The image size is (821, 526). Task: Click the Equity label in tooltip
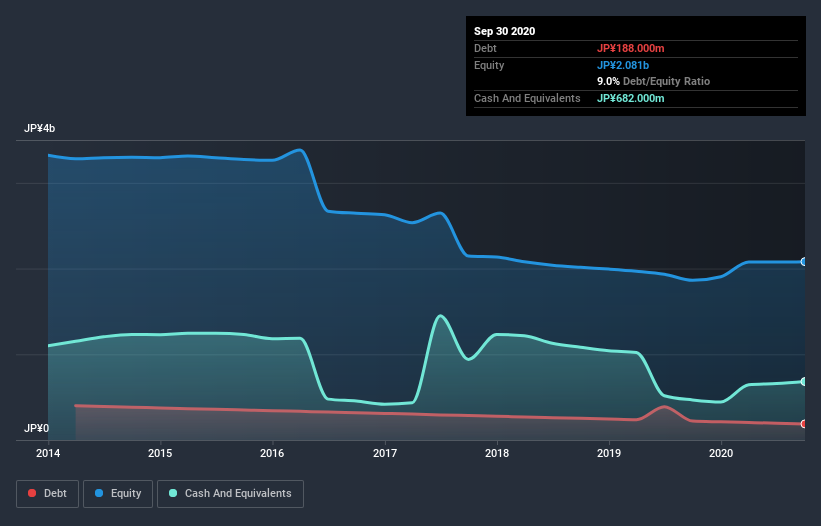pyautogui.click(x=489, y=65)
